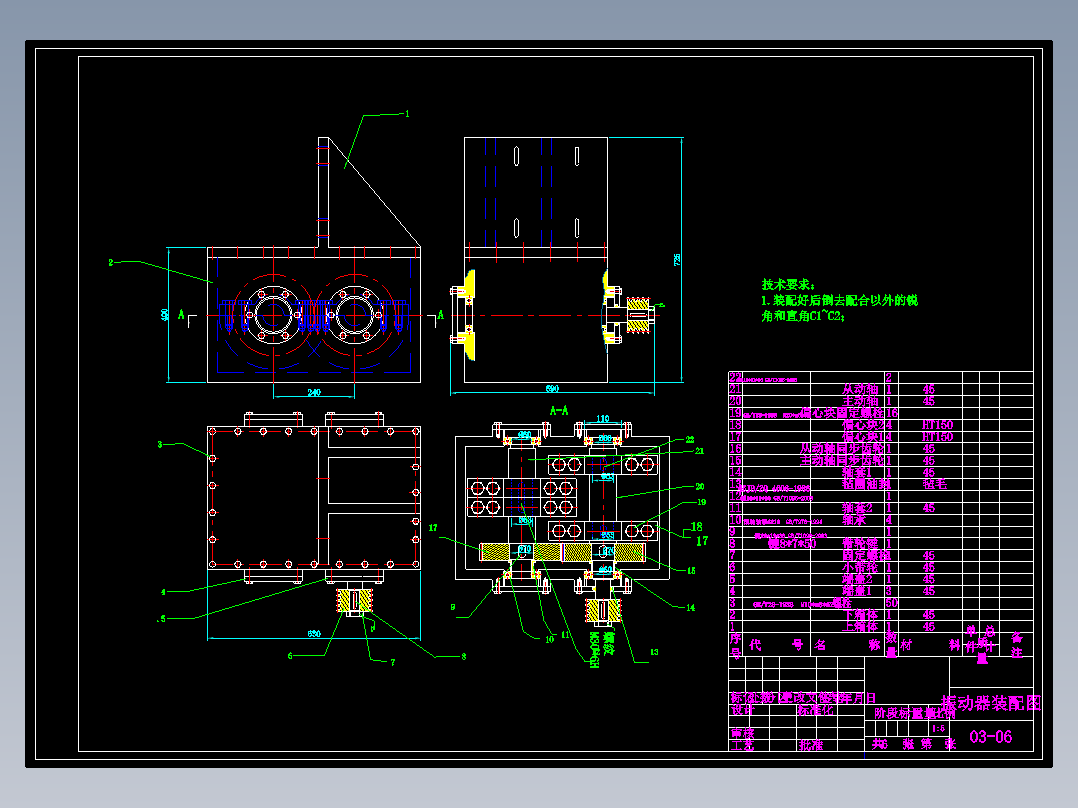Click balloon number 2 beside front view
The width and height of the screenshot is (1078, 808).
coord(111,263)
